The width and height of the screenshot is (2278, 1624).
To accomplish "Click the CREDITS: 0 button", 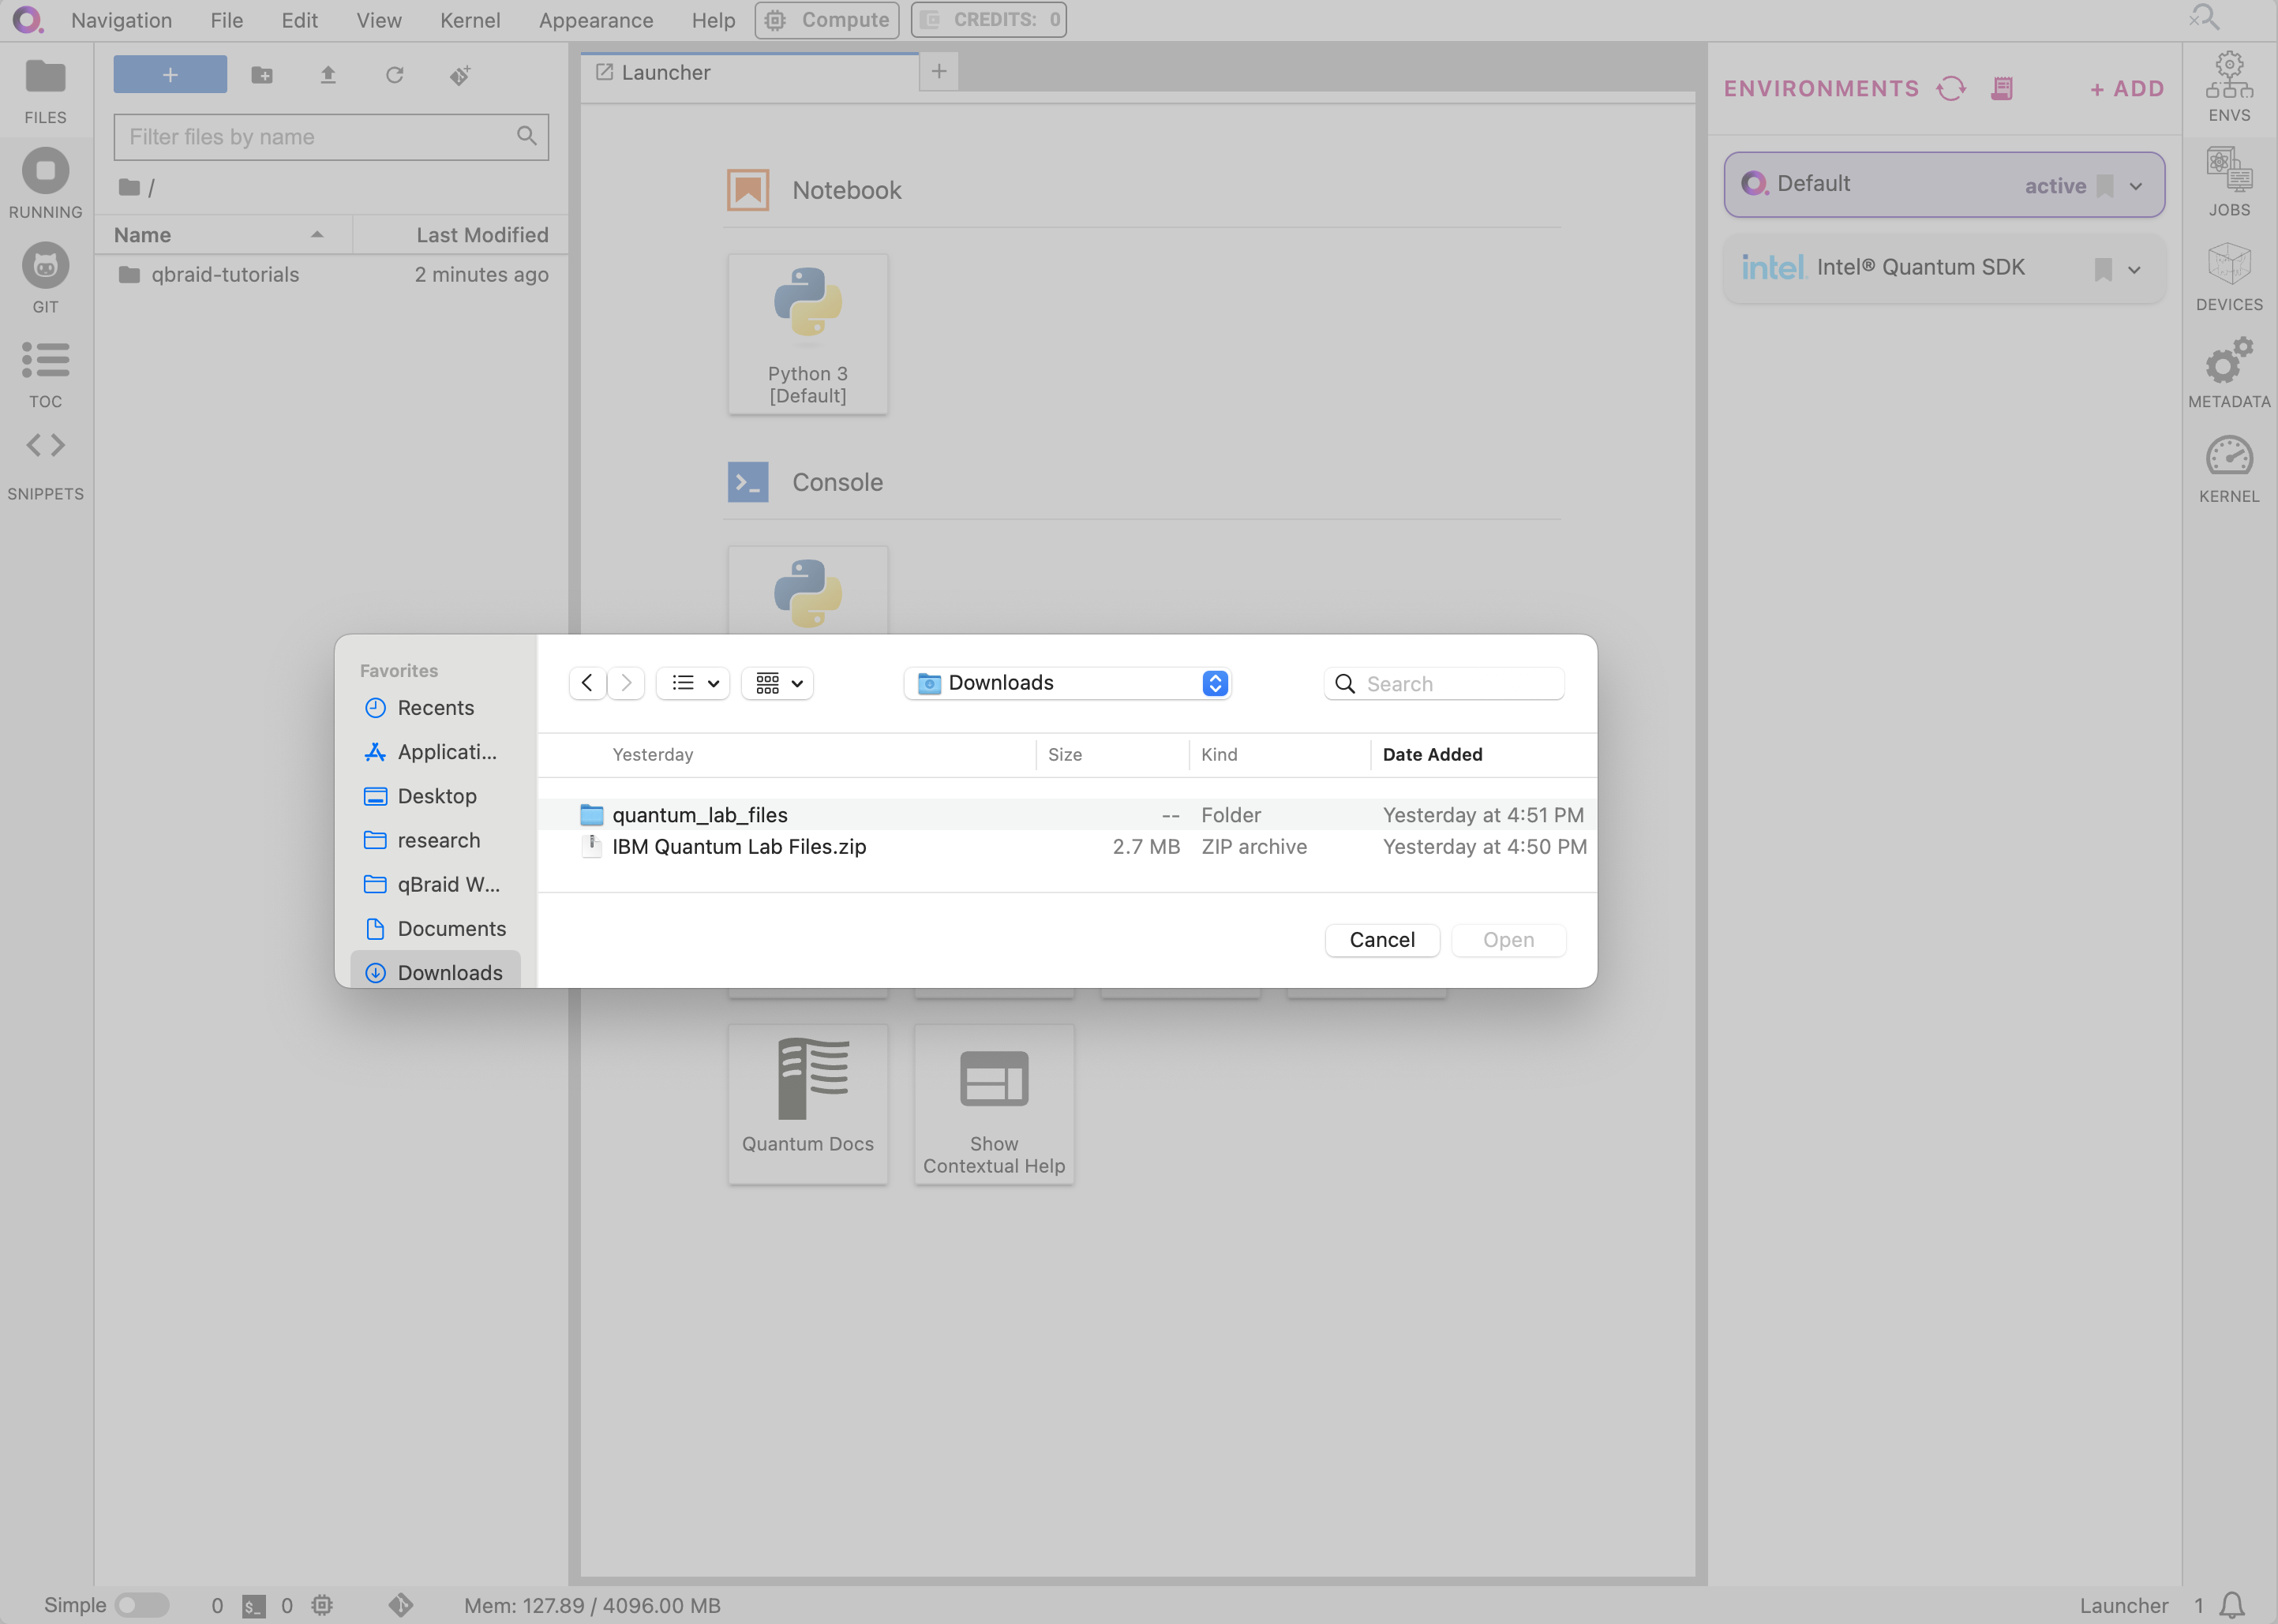I will (988, 20).
